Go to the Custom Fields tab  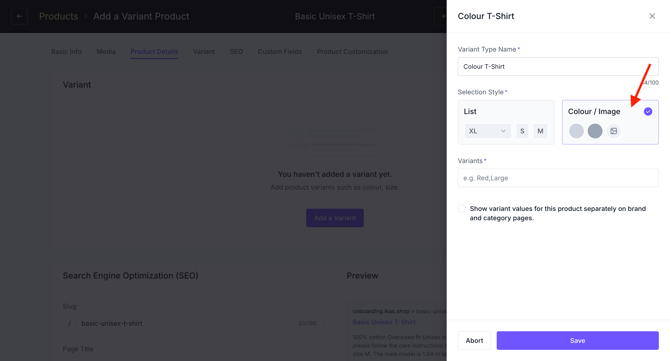click(x=280, y=52)
